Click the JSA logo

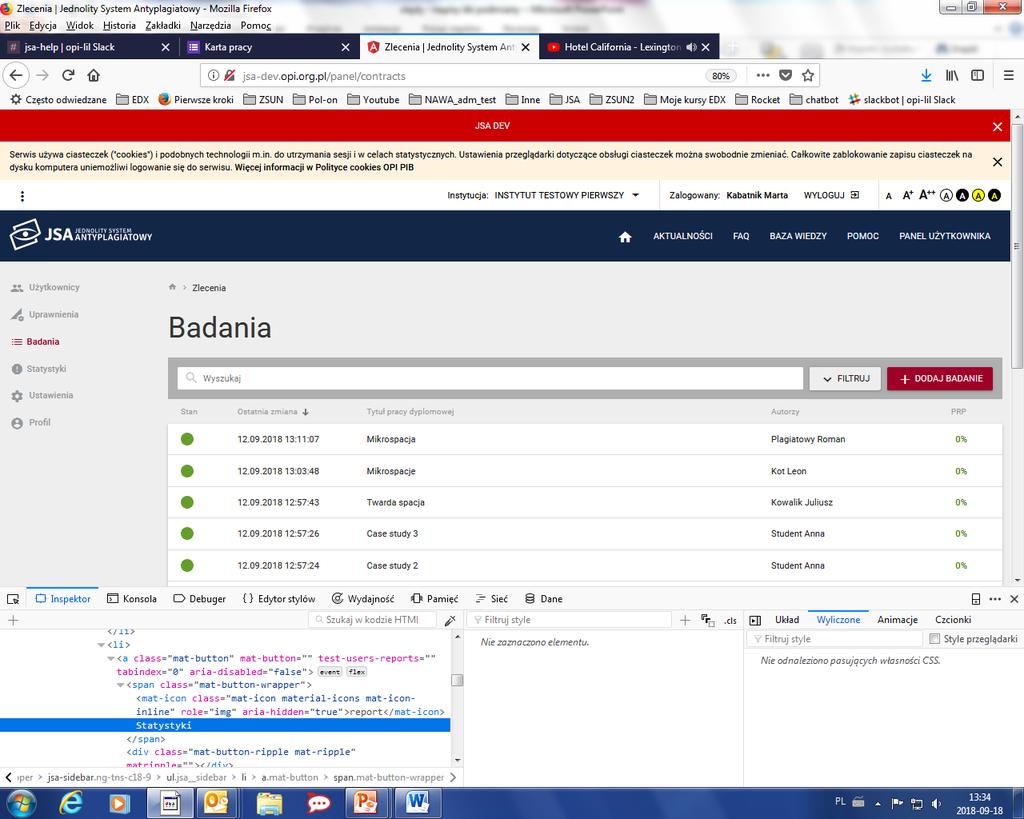pos(81,234)
